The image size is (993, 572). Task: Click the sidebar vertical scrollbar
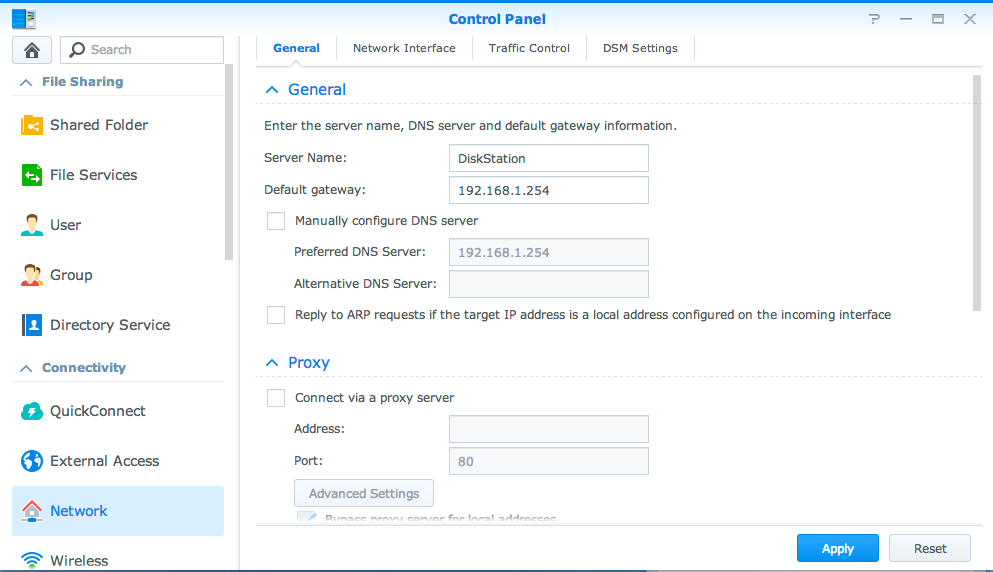point(229,162)
